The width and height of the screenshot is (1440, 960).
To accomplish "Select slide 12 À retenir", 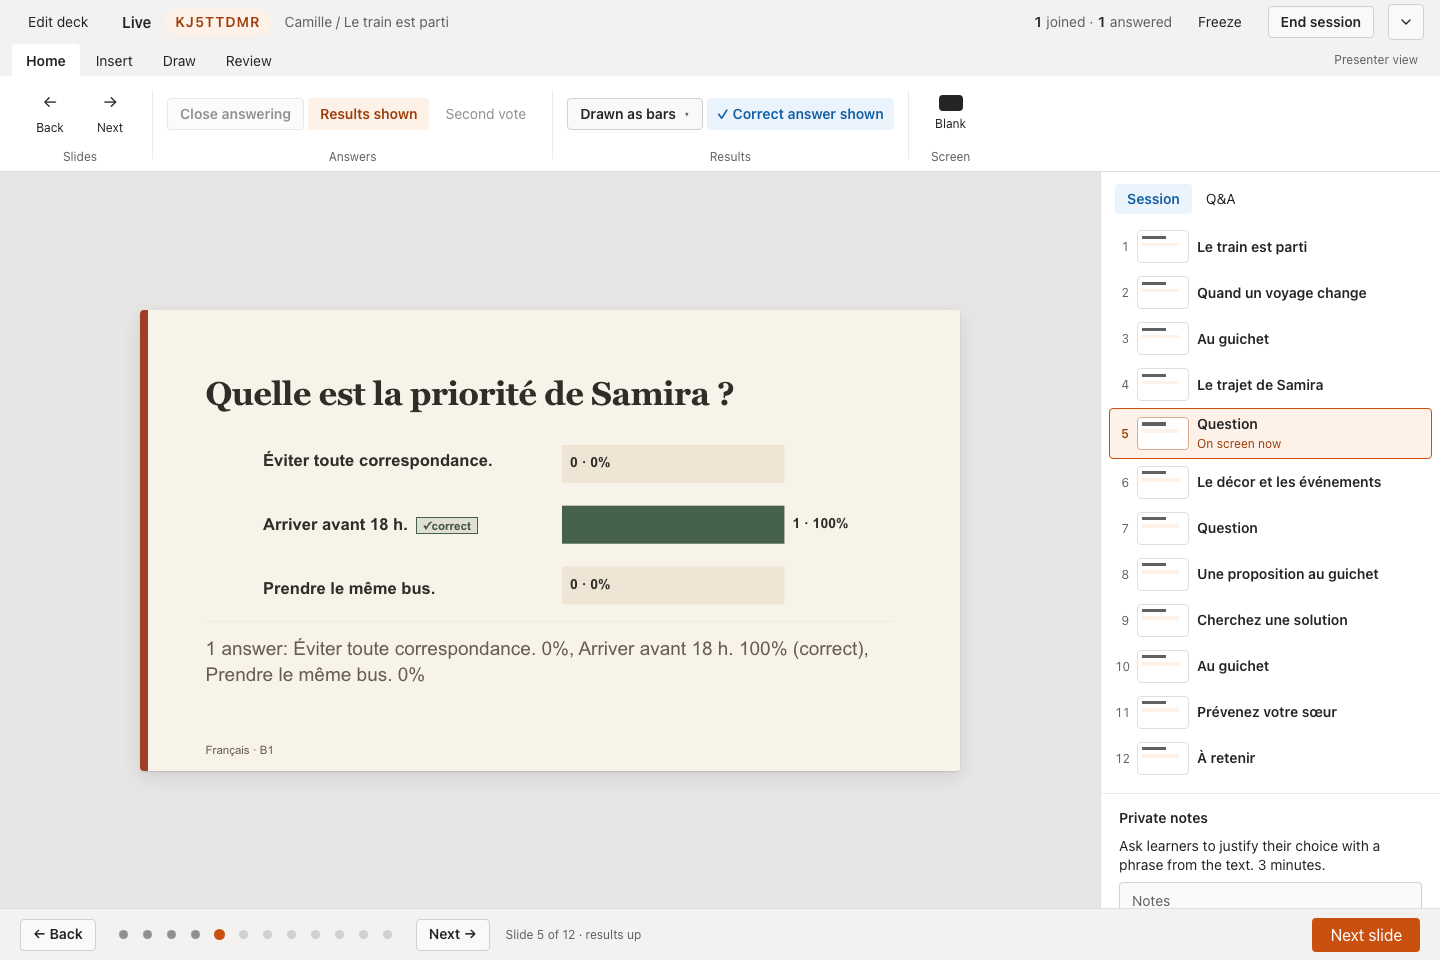I will [x=1270, y=758].
